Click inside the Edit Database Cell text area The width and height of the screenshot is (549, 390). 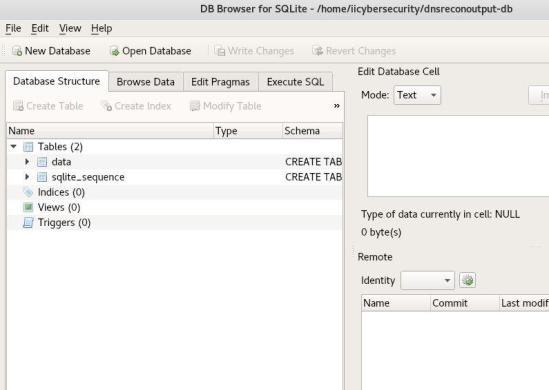pyautogui.click(x=458, y=156)
